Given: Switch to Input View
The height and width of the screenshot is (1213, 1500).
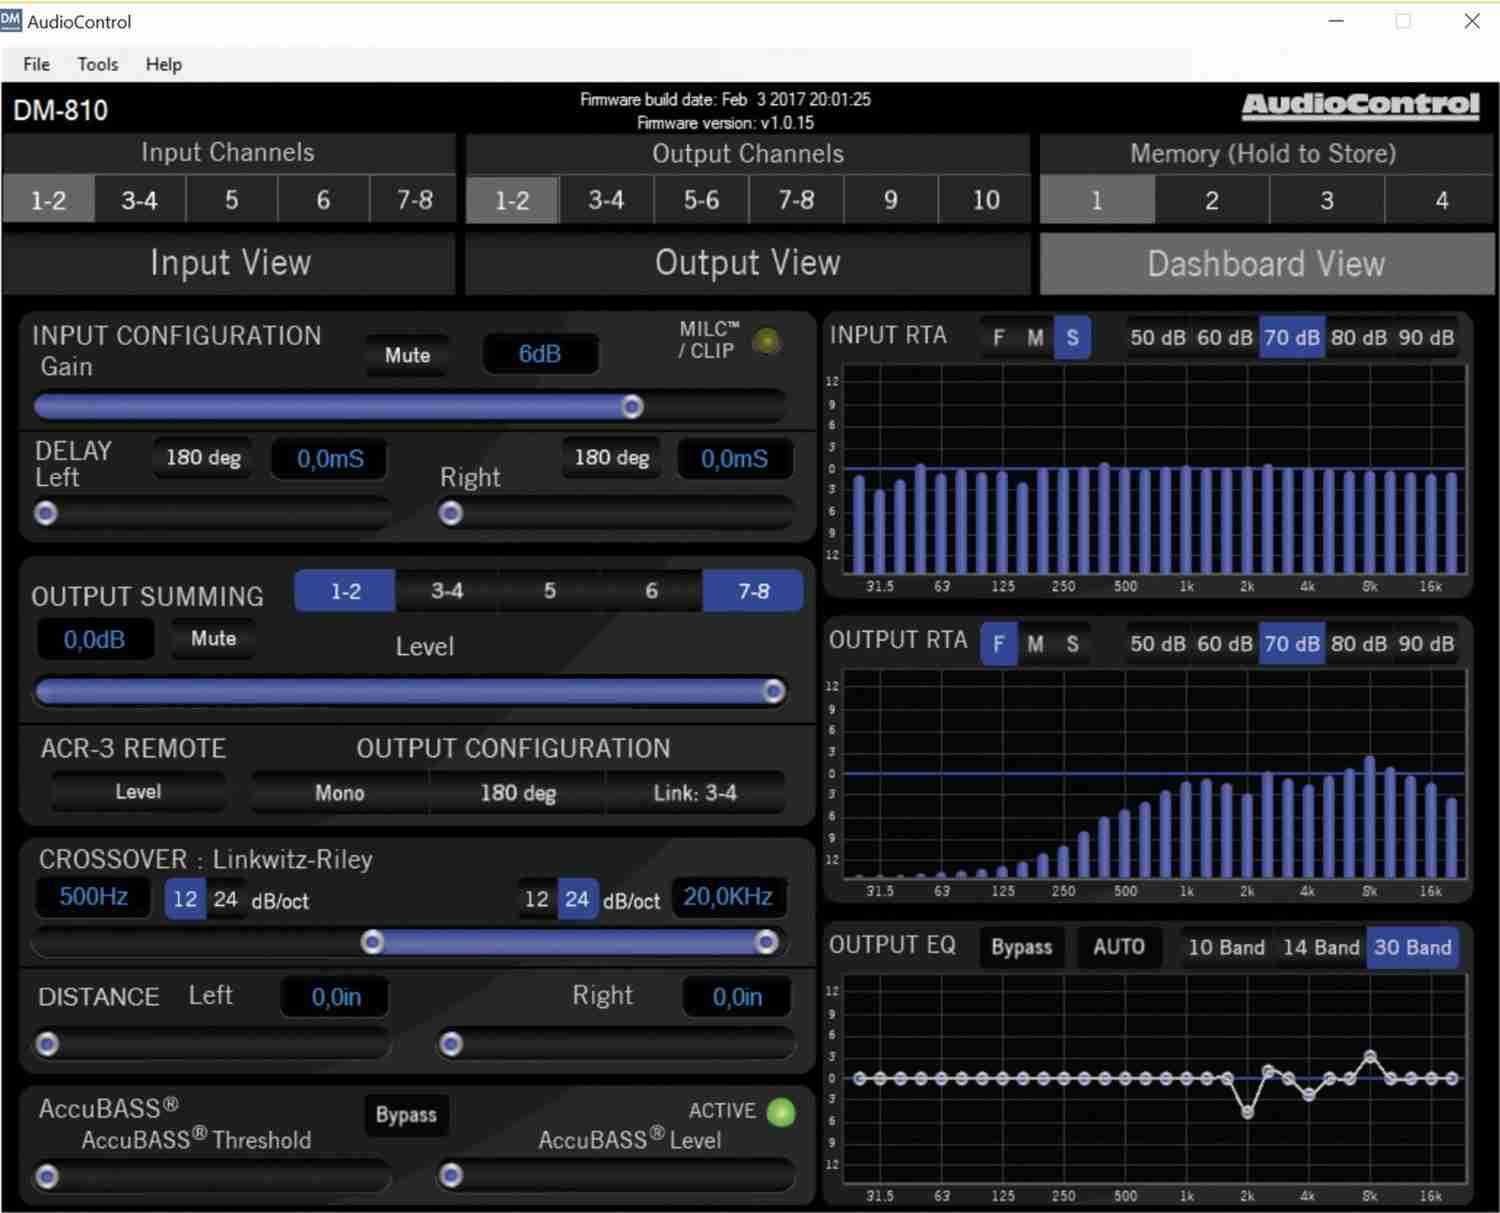Looking at the screenshot, I should pos(230,263).
